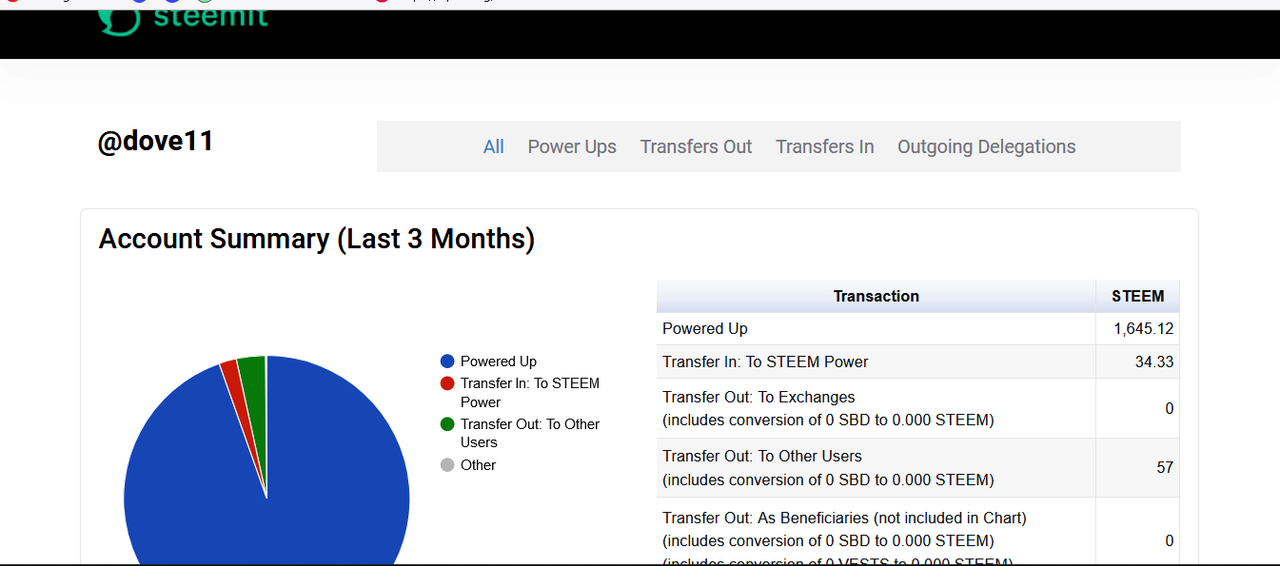Click the 1,645.12 value cell

point(1138,329)
